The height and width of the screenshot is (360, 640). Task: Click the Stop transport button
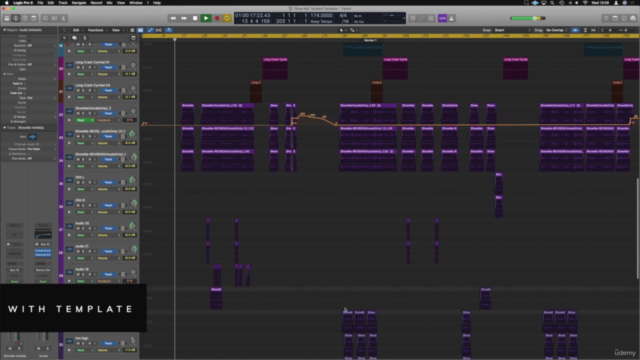click(x=195, y=18)
